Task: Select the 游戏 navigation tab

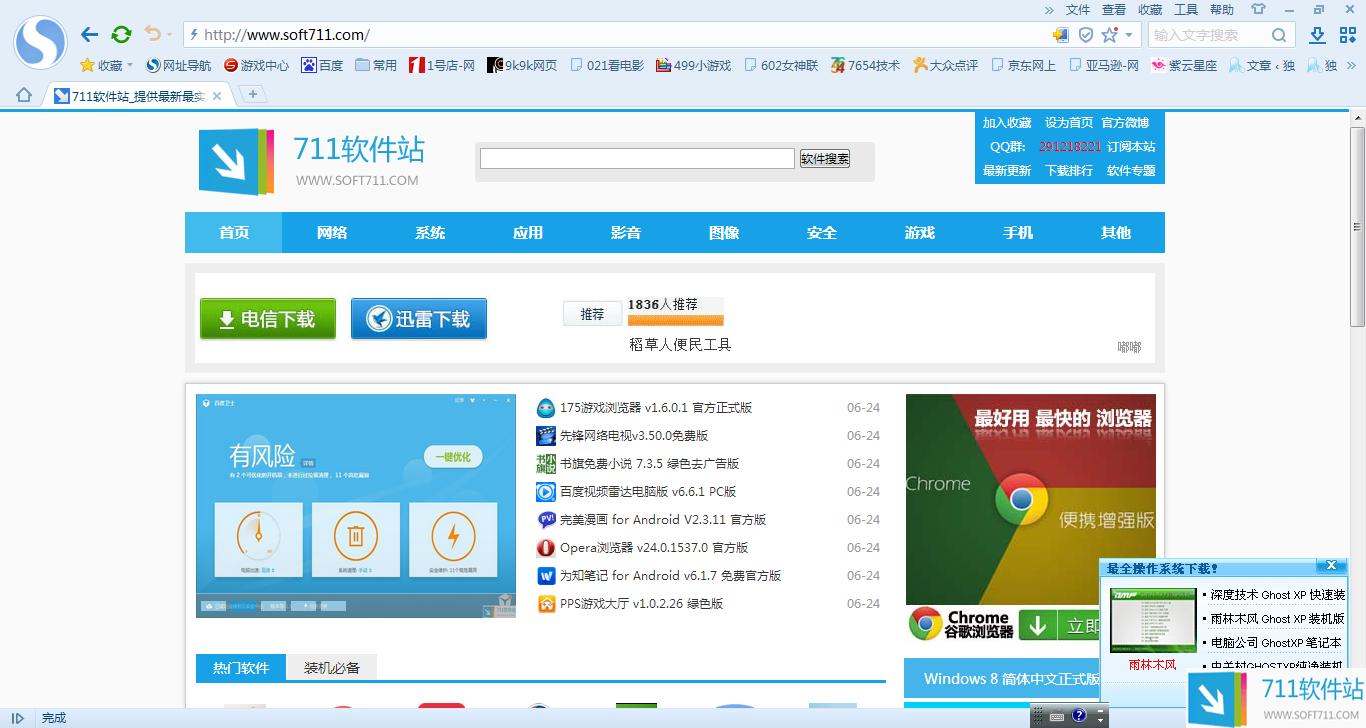Action: click(x=920, y=232)
